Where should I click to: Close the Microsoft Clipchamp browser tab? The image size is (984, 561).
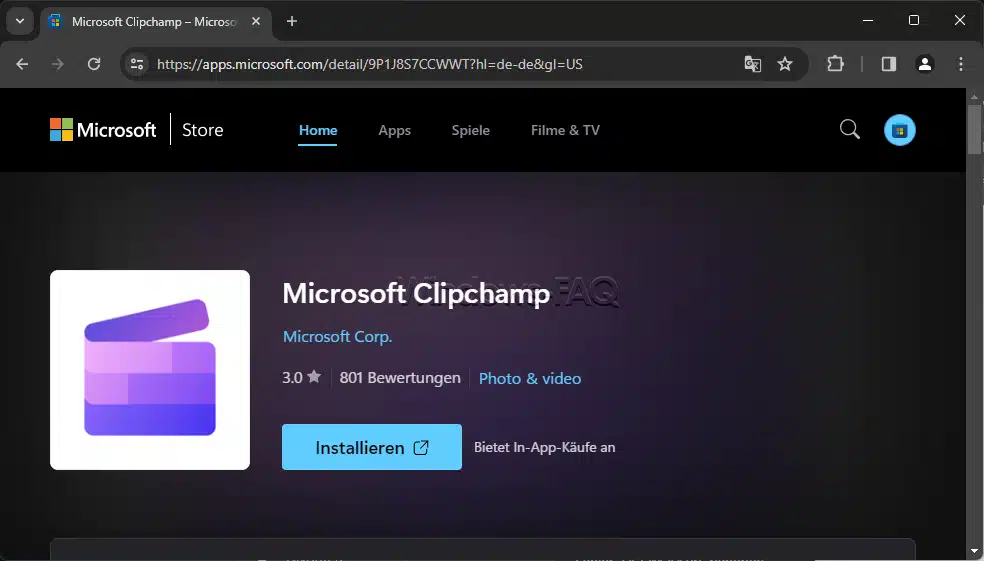256,21
